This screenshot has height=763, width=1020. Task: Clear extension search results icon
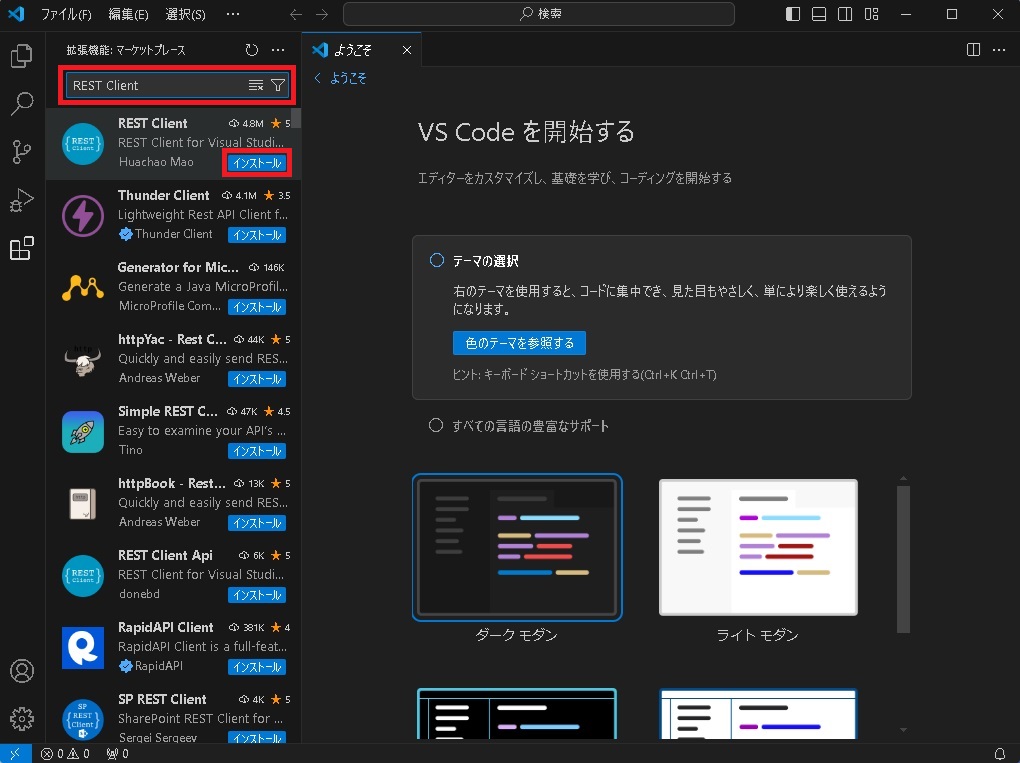point(256,85)
